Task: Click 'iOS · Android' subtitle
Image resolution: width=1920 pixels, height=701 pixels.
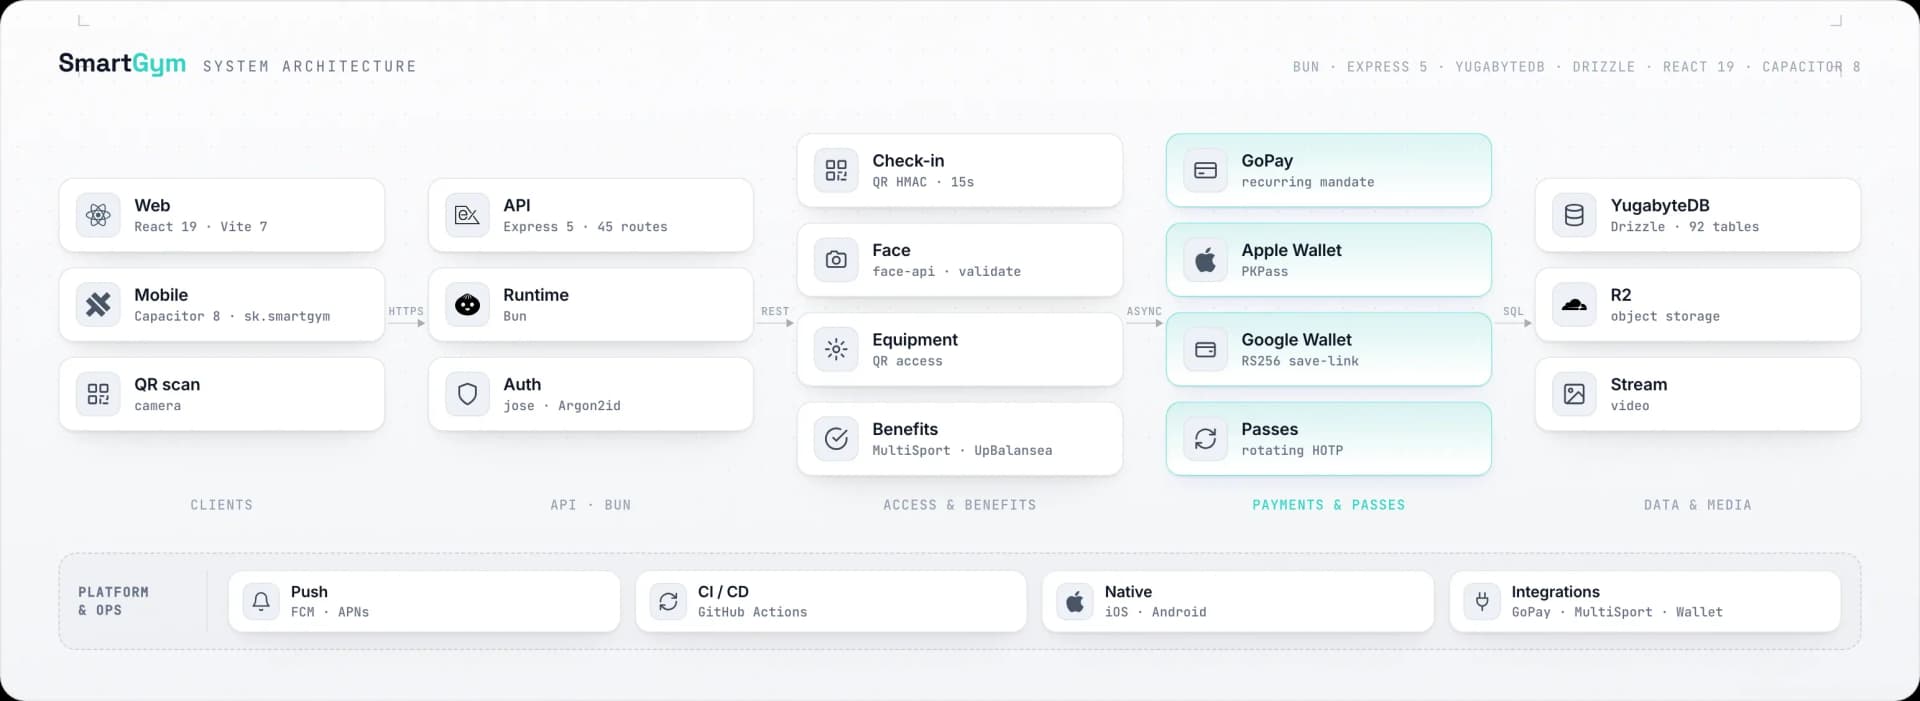Action: 1155,612
